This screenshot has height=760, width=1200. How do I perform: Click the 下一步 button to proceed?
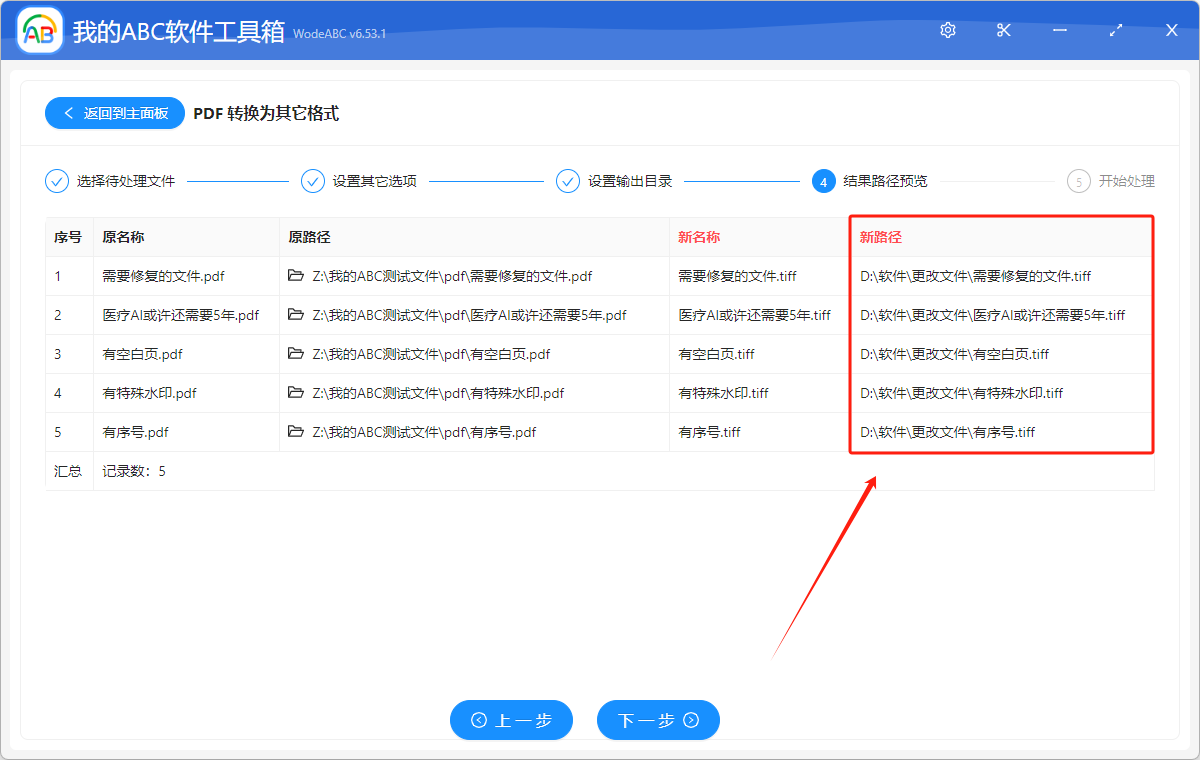click(x=658, y=720)
